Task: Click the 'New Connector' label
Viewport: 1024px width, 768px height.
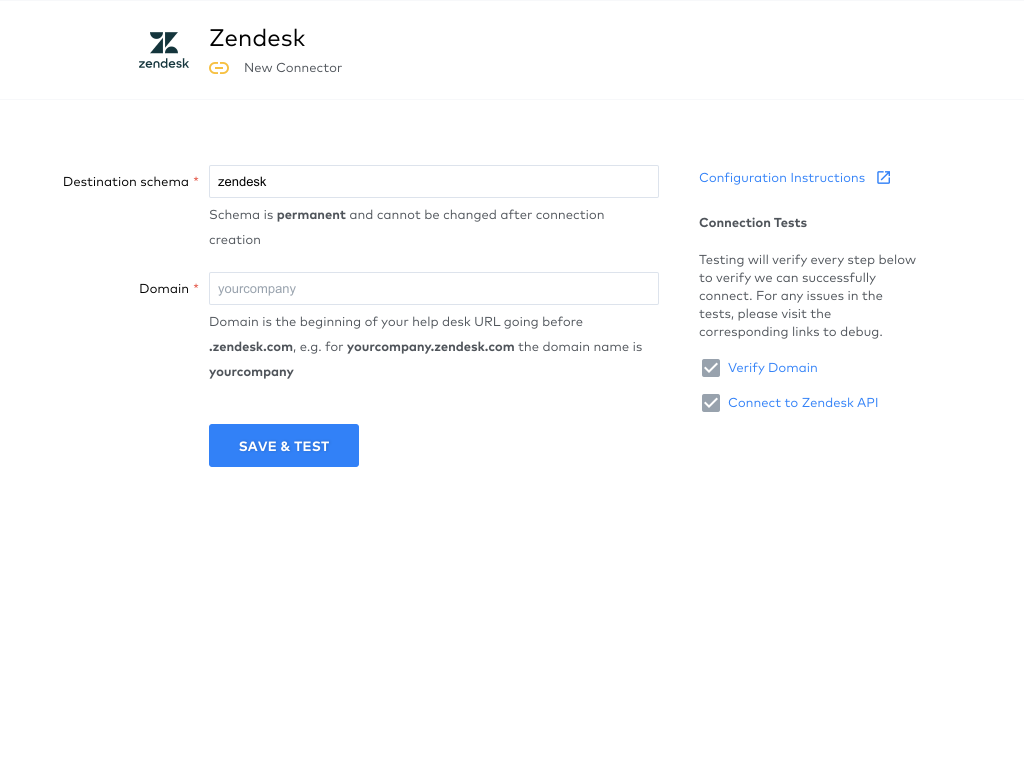Action: click(x=292, y=67)
